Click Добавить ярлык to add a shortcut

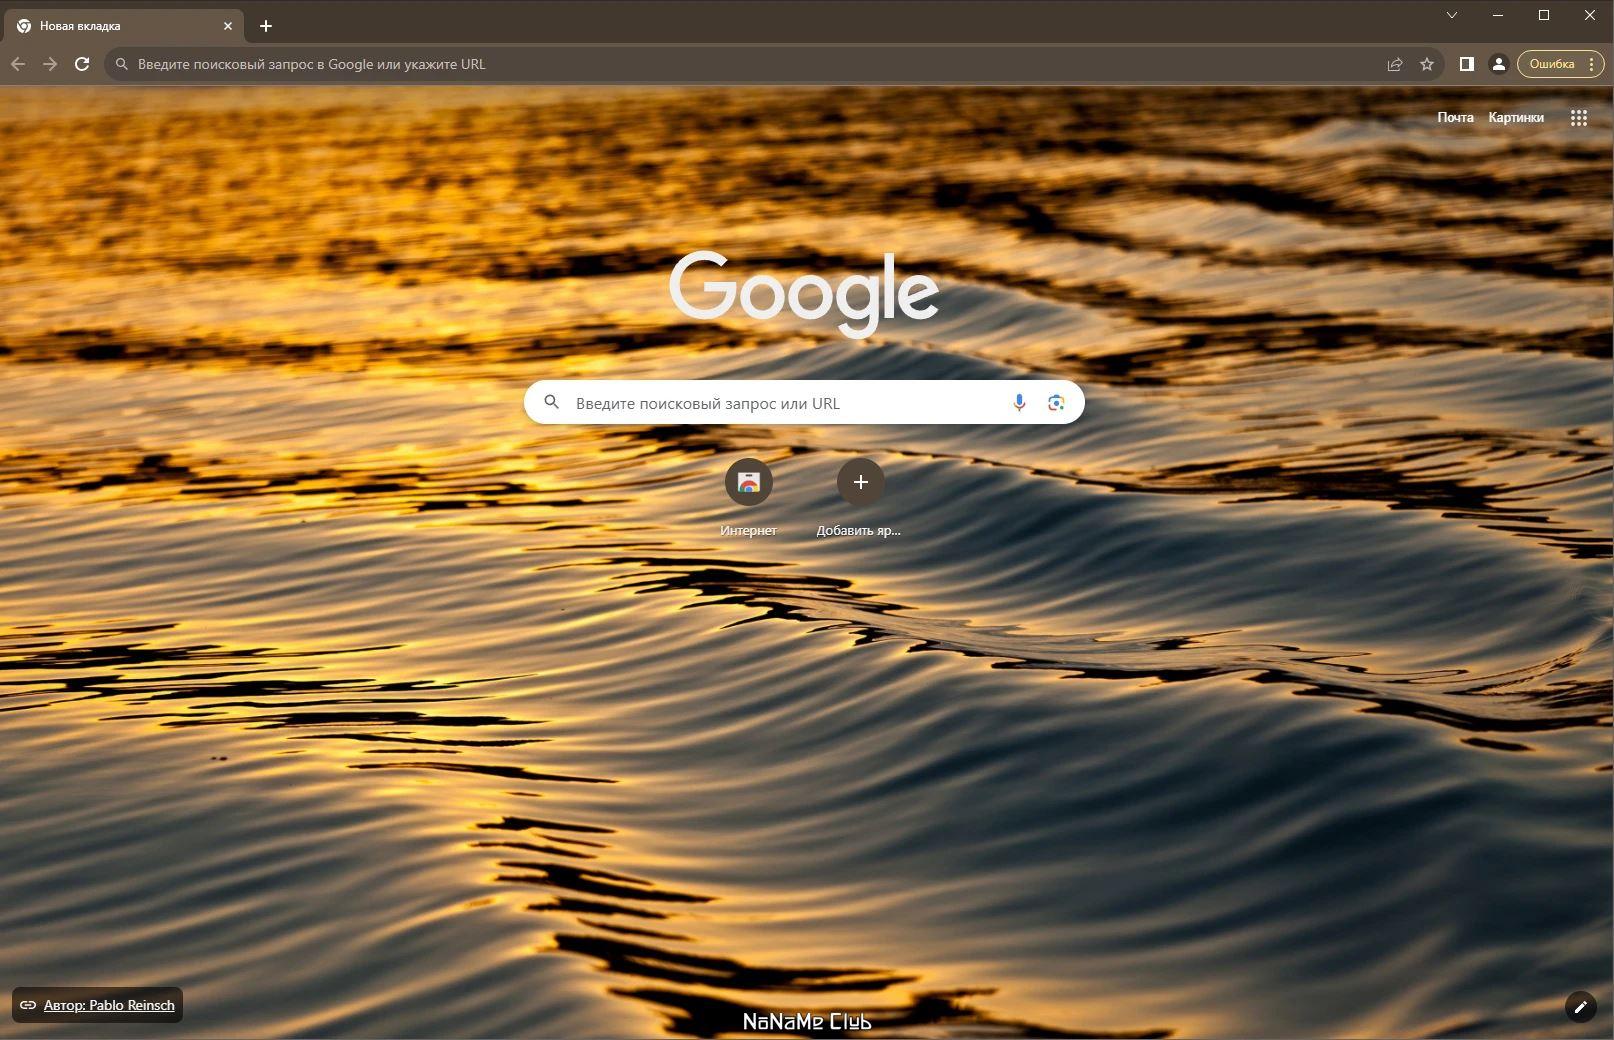click(x=860, y=483)
